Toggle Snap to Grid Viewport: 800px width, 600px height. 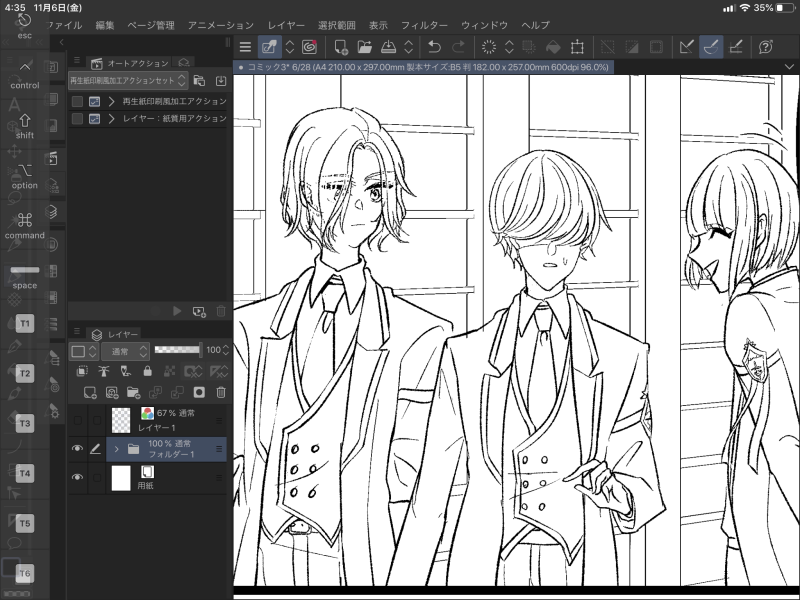[735, 47]
